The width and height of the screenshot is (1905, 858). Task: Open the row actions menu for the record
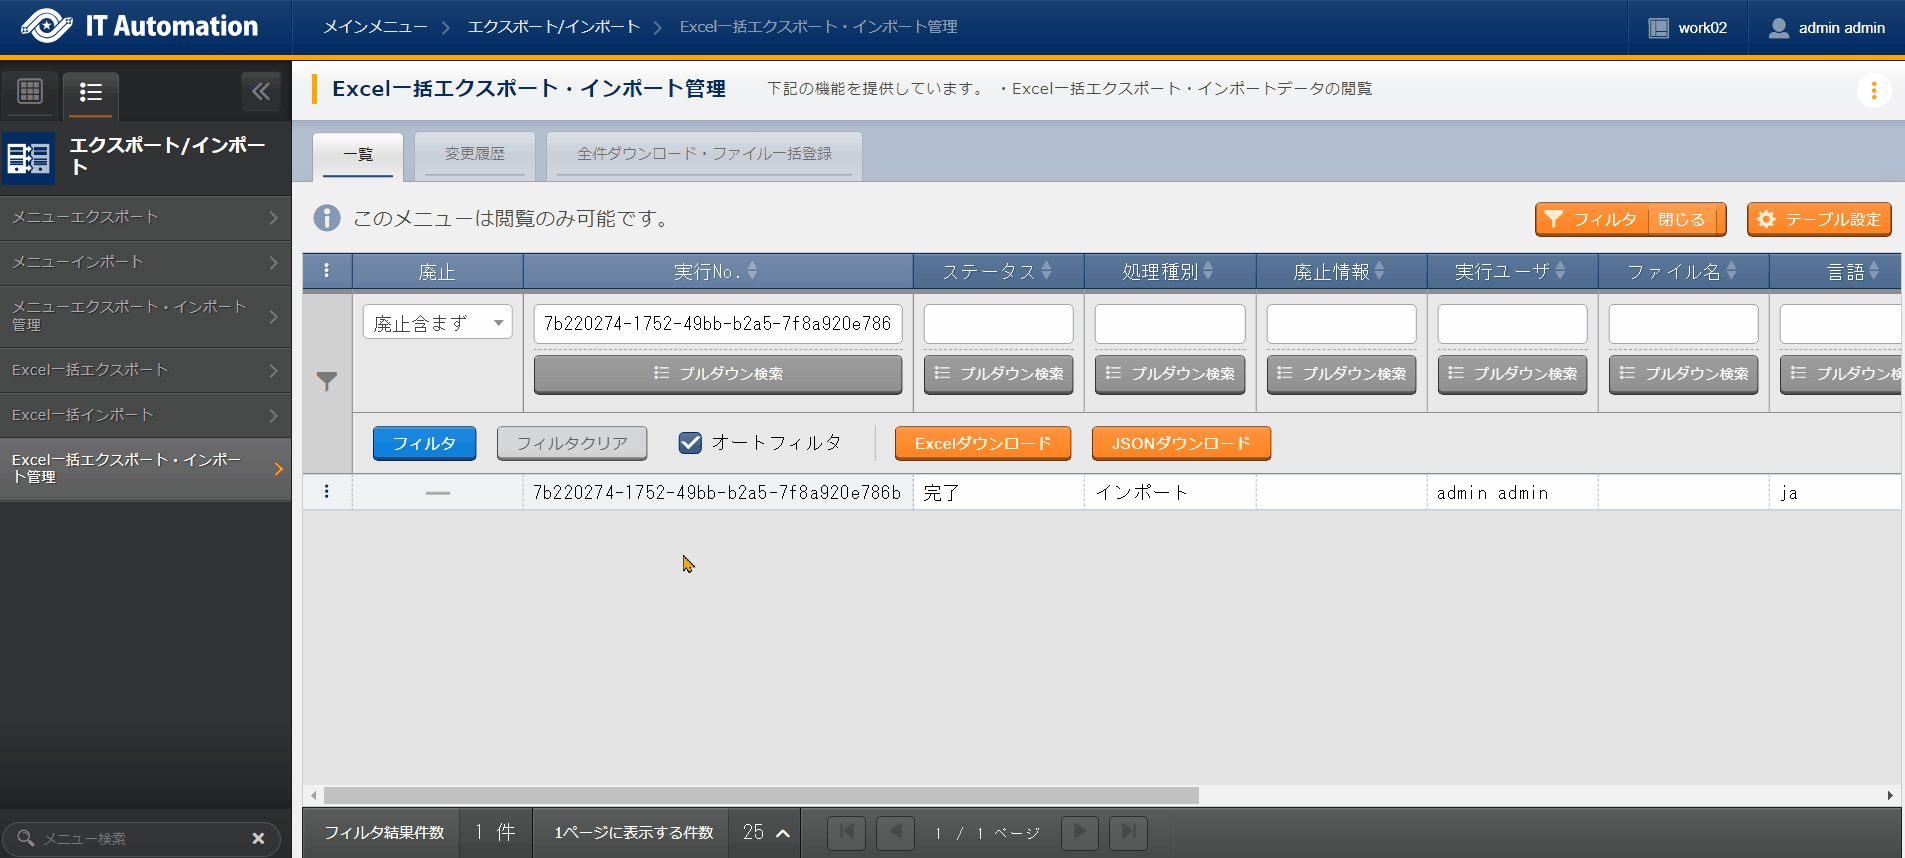[327, 492]
